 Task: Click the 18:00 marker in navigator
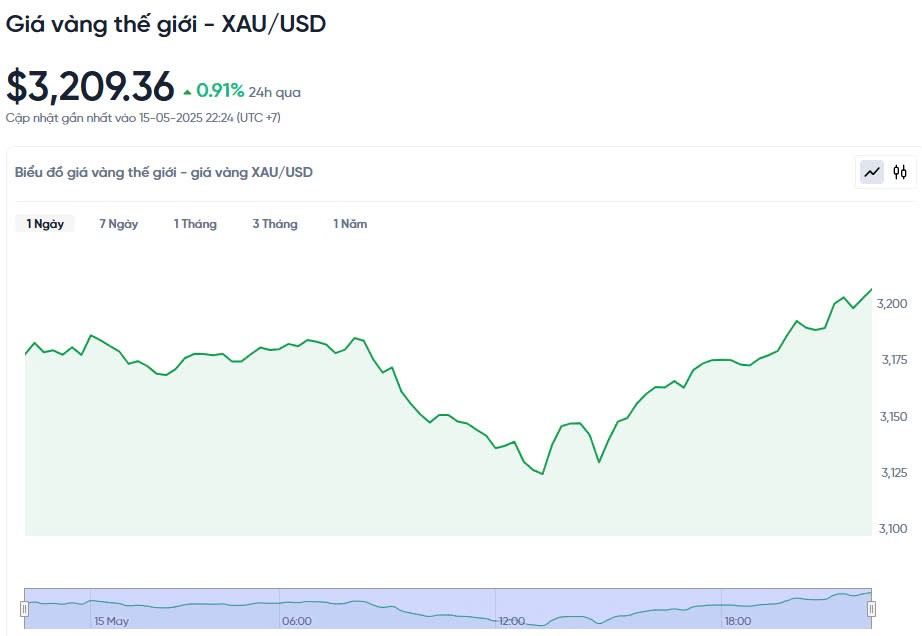738,621
